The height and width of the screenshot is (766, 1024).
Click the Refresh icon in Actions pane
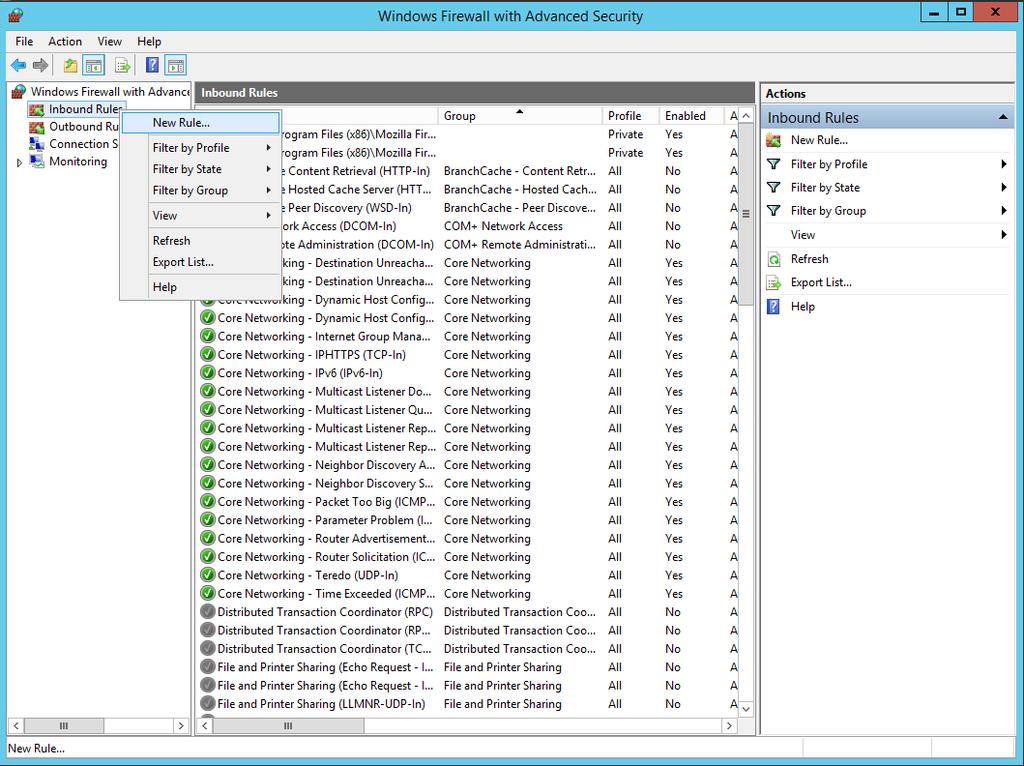point(773,259)
